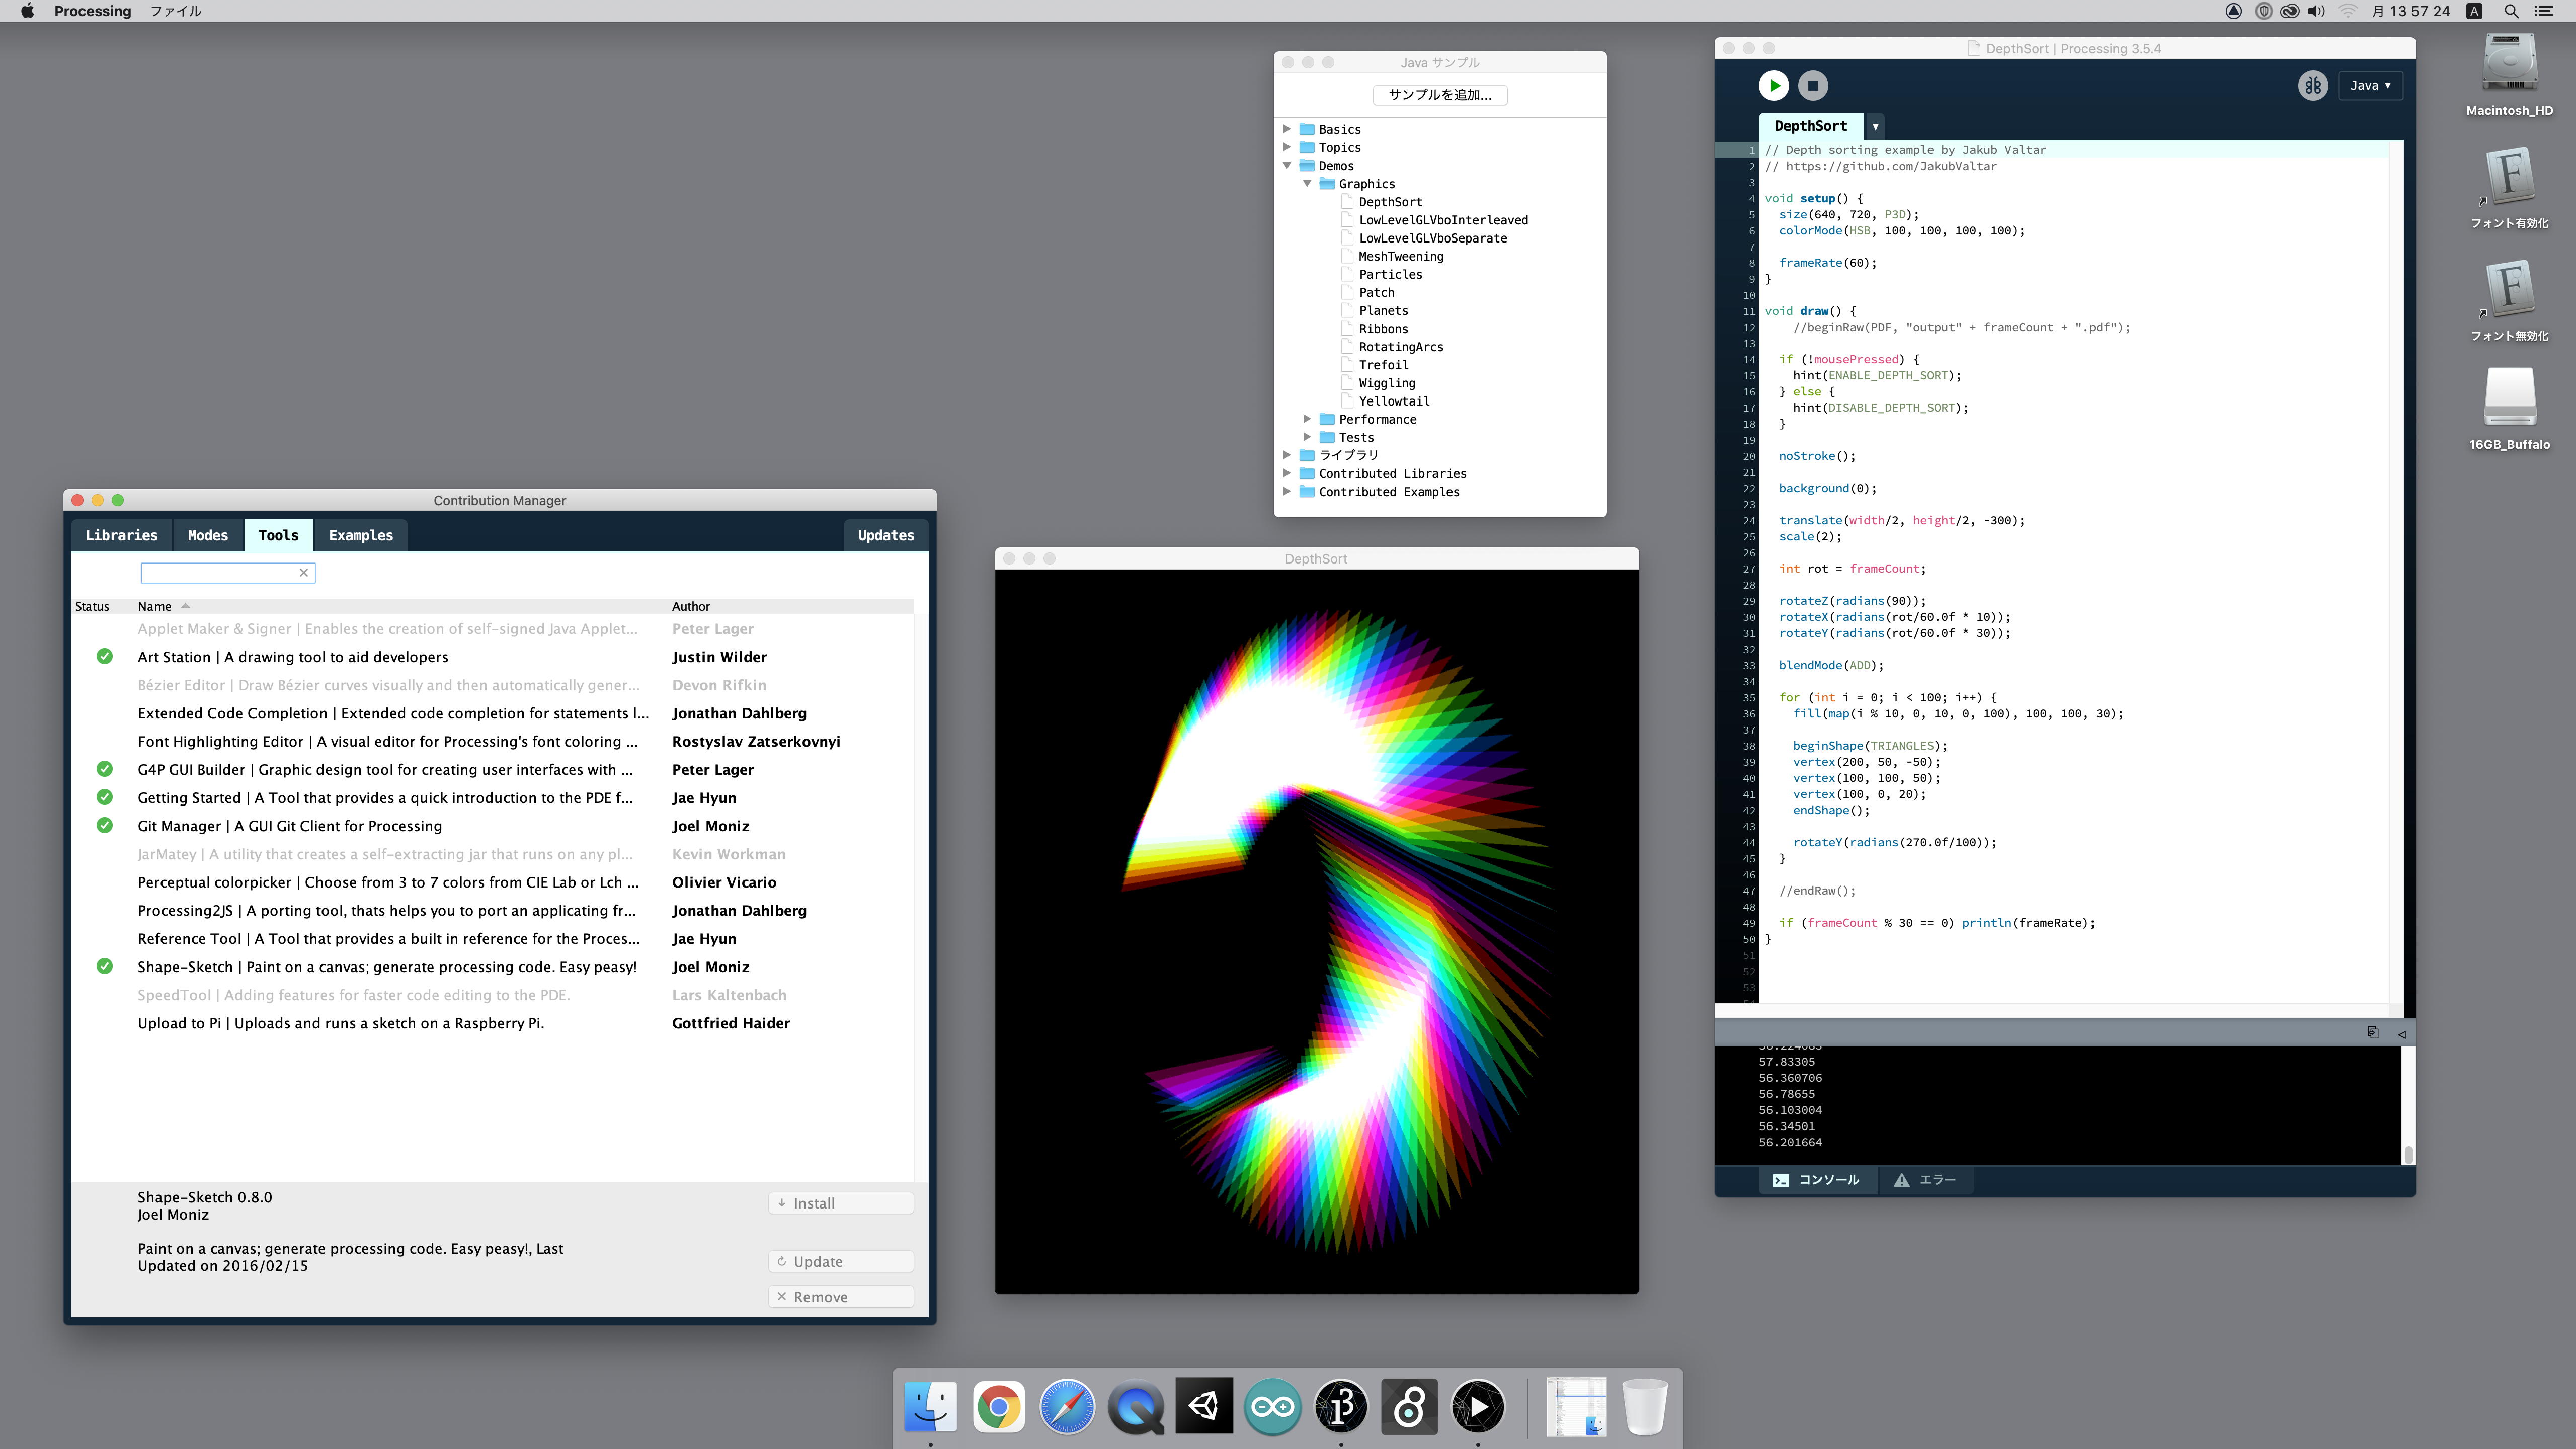Open the Arduino app in dock

pos(1272,1407)
